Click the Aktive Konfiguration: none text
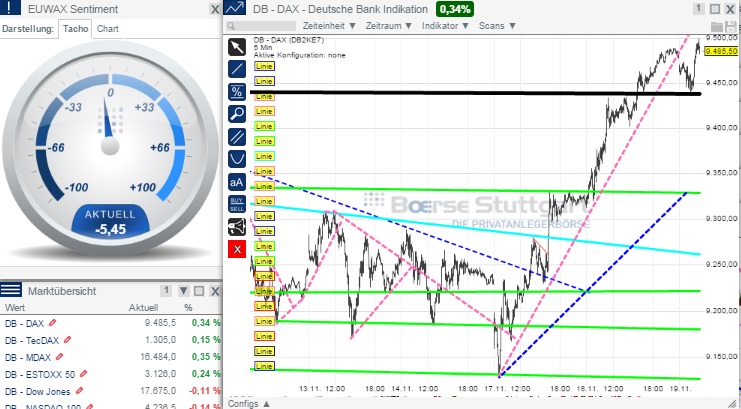Screen dimensions: 741x409 point(299,55)
